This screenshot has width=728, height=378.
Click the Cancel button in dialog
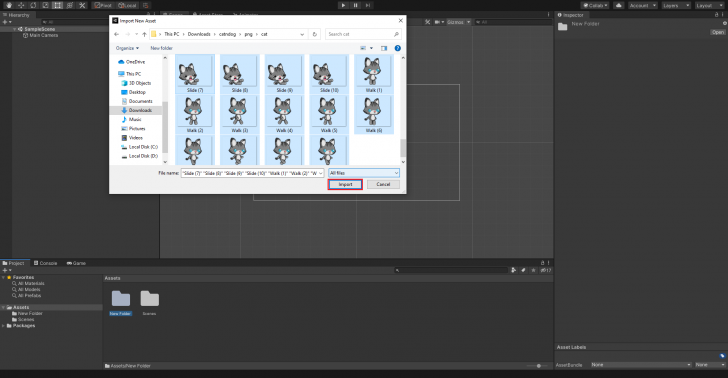383,184
